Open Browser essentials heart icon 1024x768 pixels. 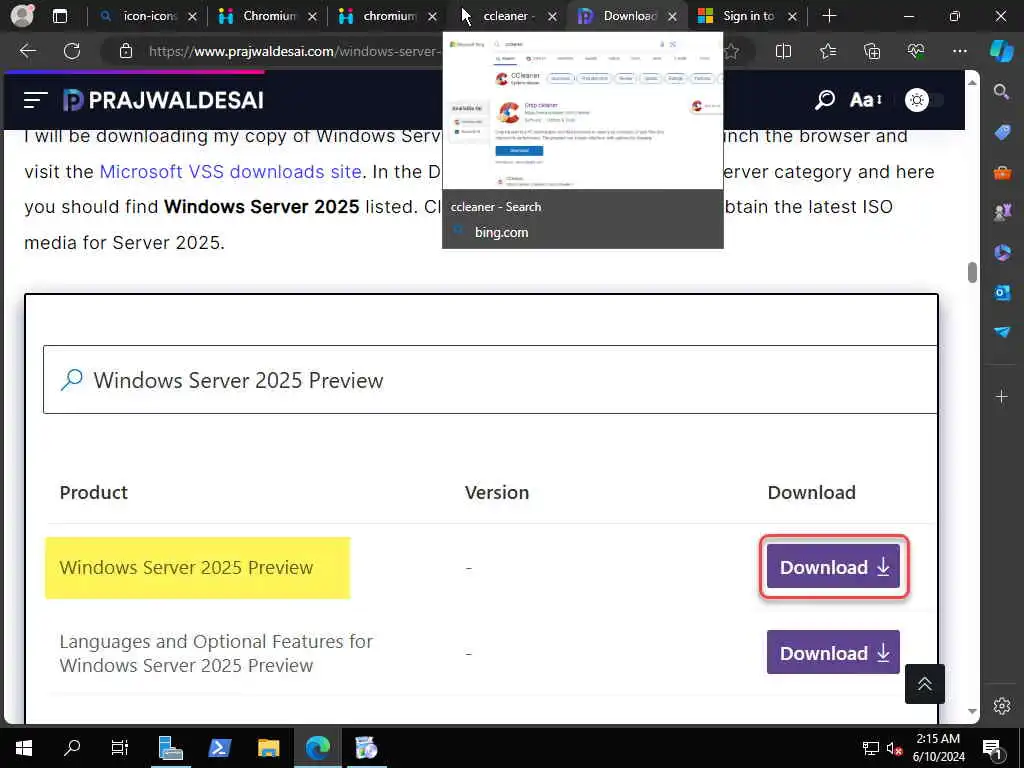(916, 51)
